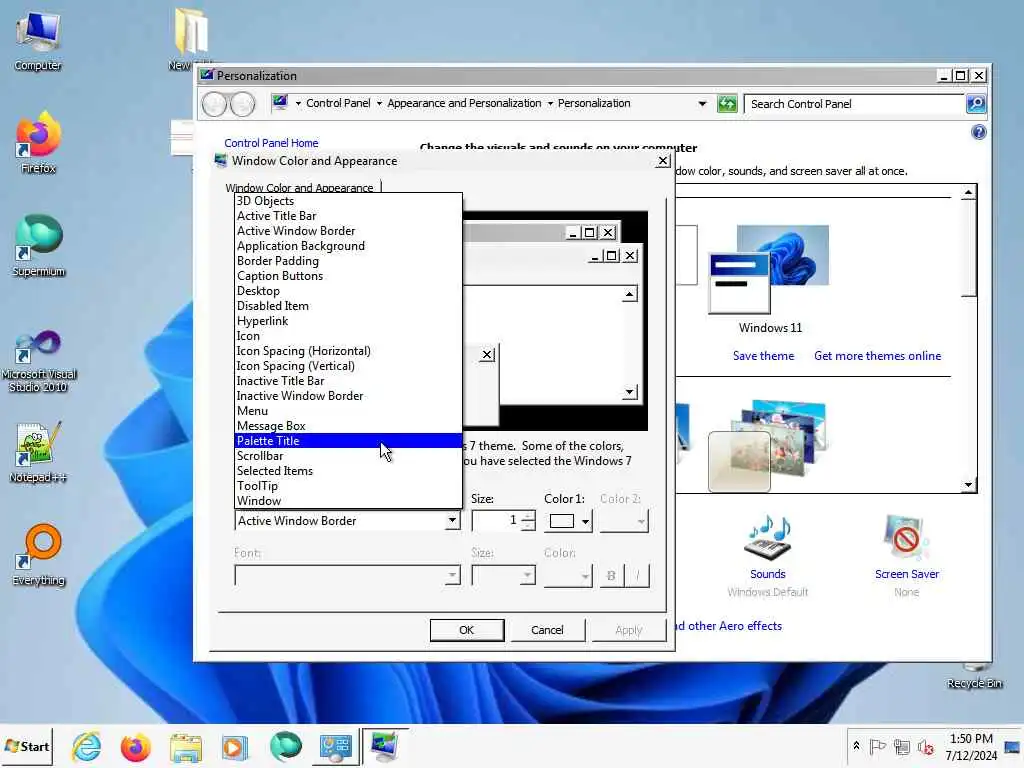Select 3D Objects in item list

[x=348, y=201]
